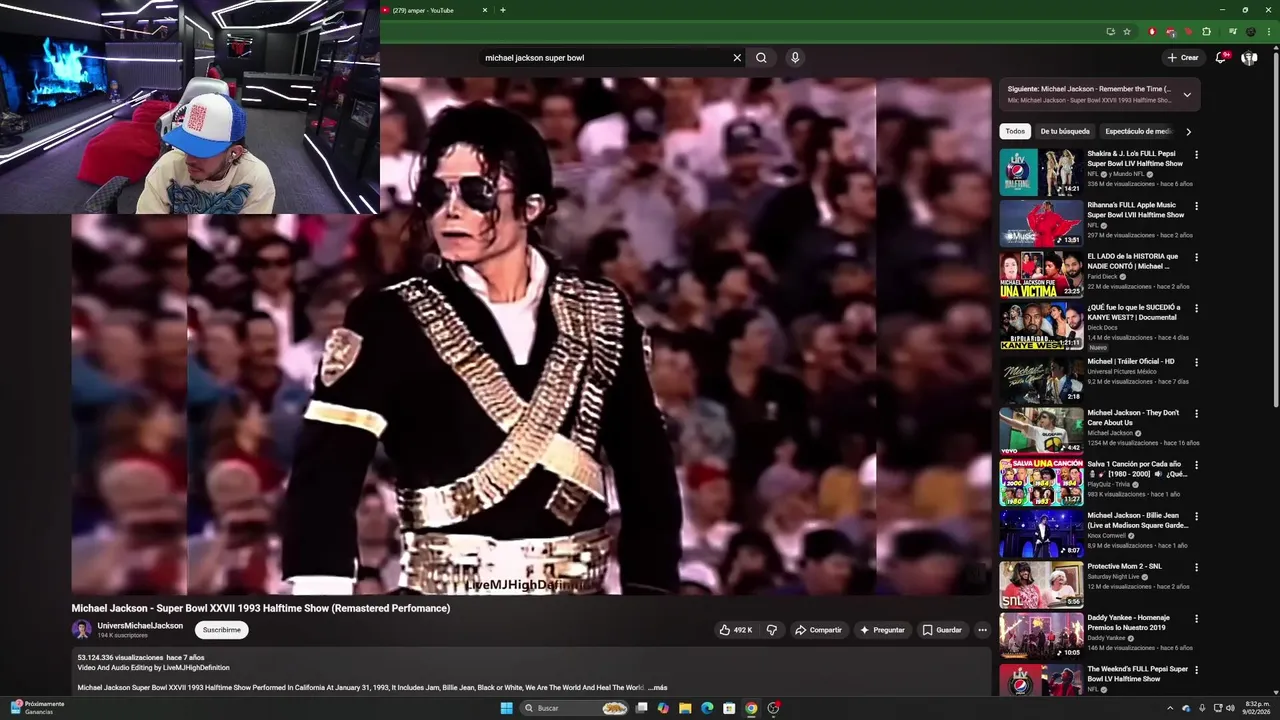Open OBS Studio from the taskbar
Screen dimensions: 1280x720
[x=773, y=708]
